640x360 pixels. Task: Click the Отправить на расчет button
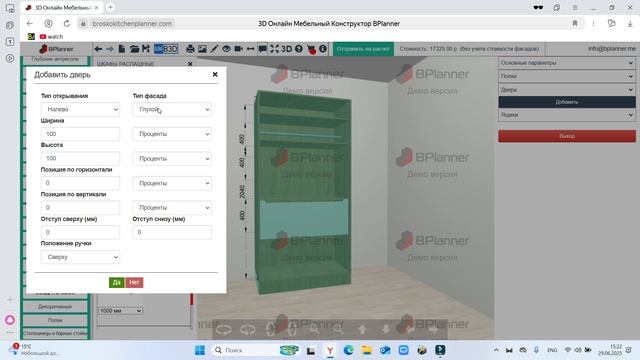tap(363, 49)
